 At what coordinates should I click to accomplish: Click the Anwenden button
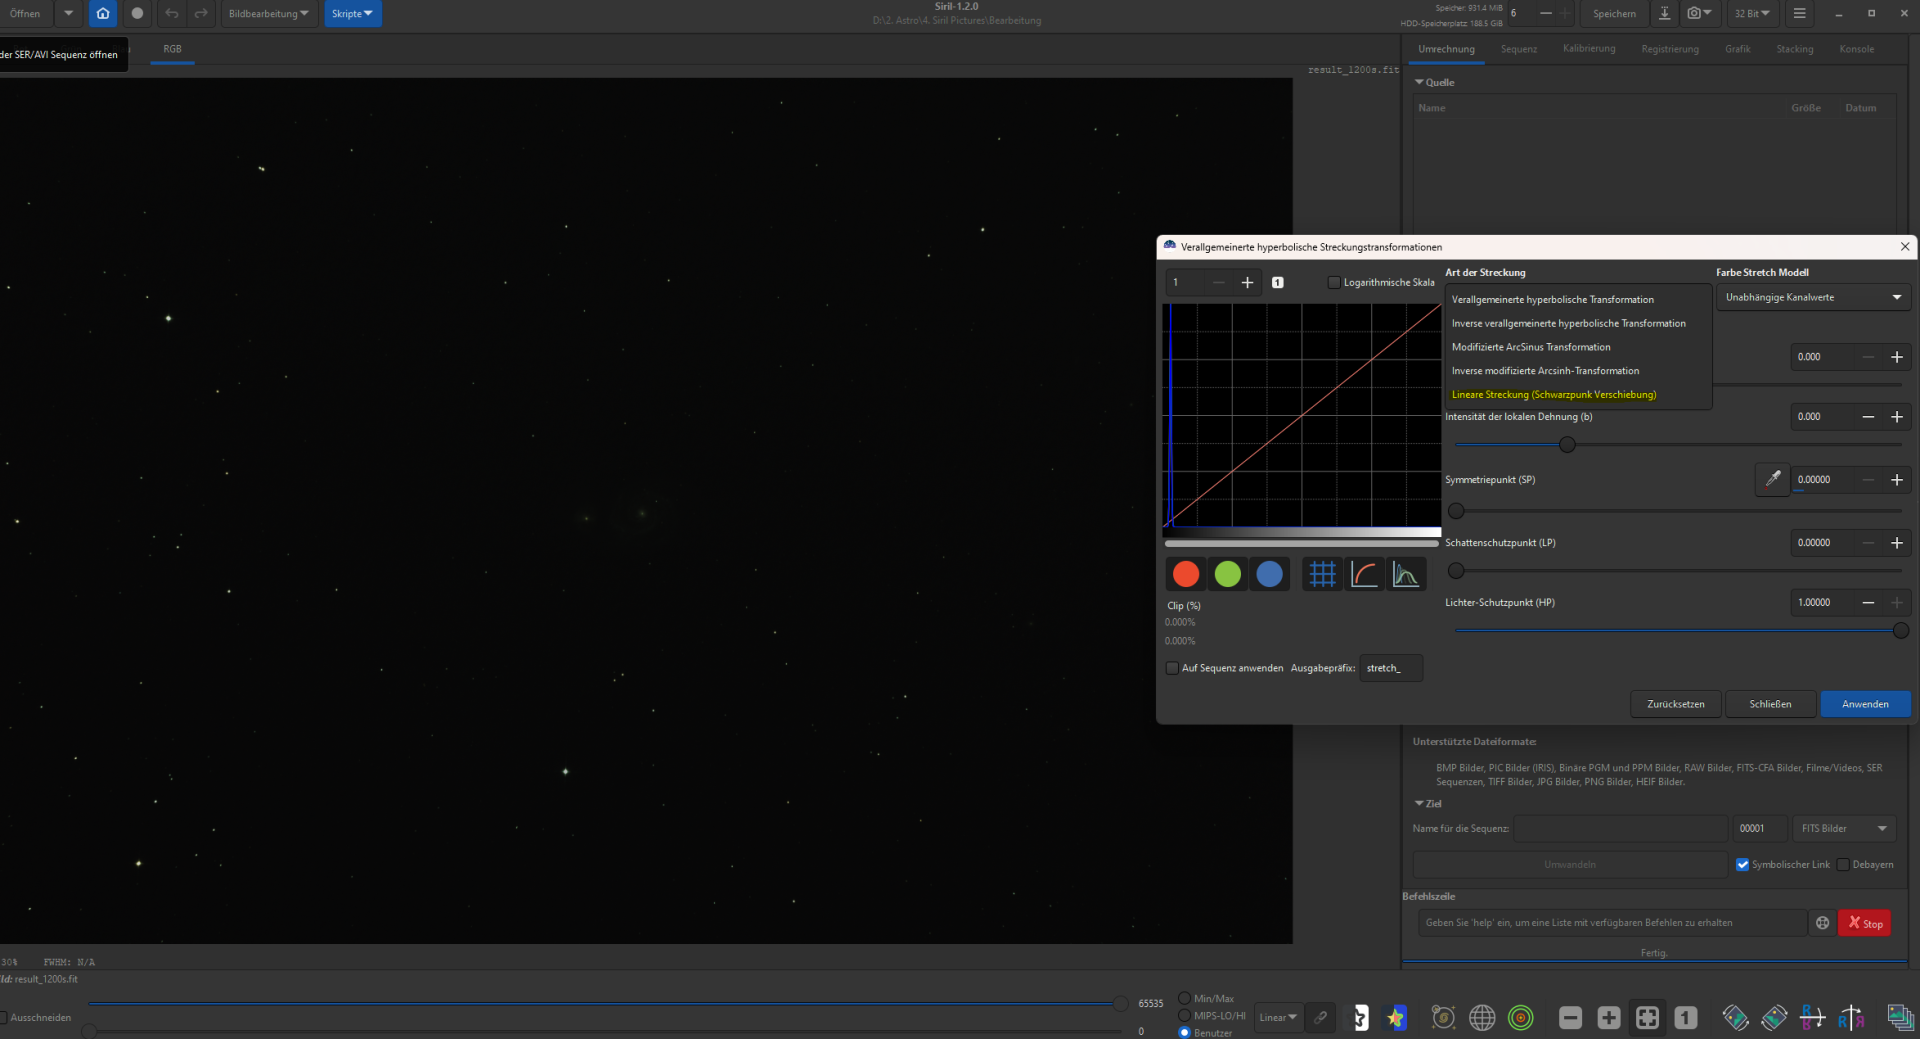click(x=1865, y=704)
